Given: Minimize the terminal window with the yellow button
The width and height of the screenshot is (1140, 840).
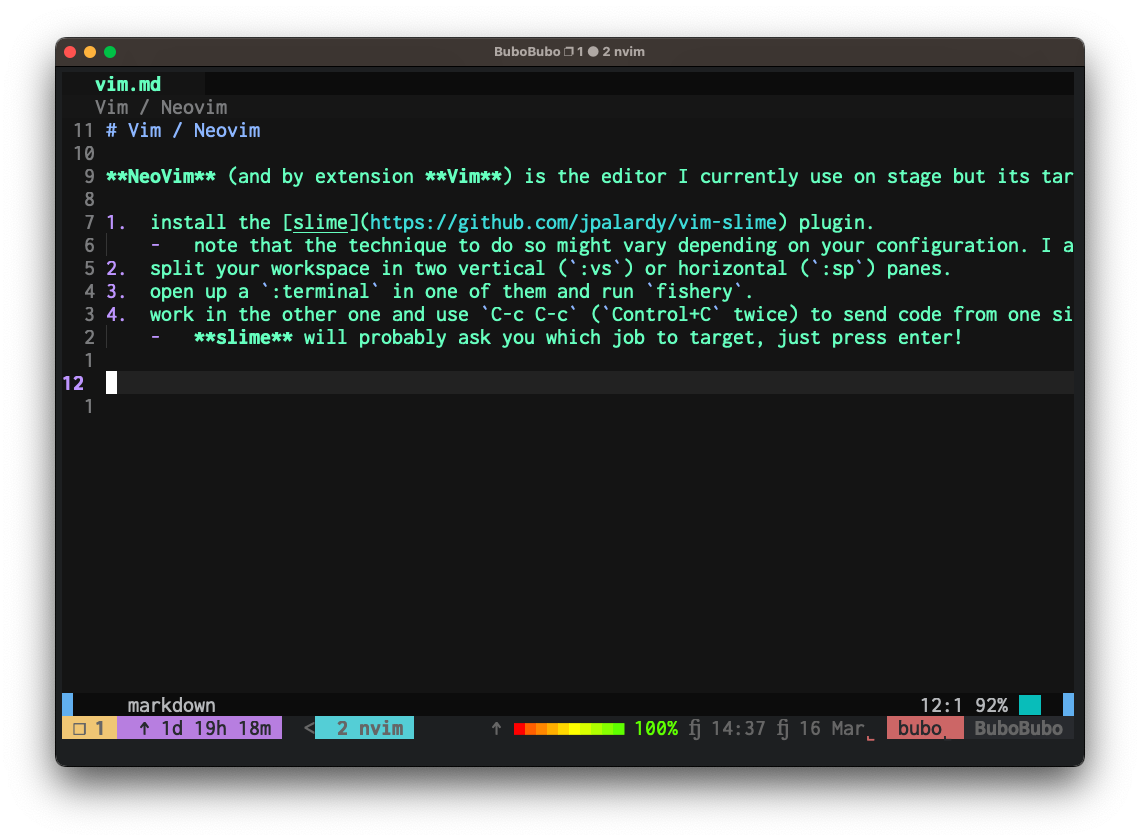Looking at the screenshot, I should pyautogui.click(x=90, y=52).
